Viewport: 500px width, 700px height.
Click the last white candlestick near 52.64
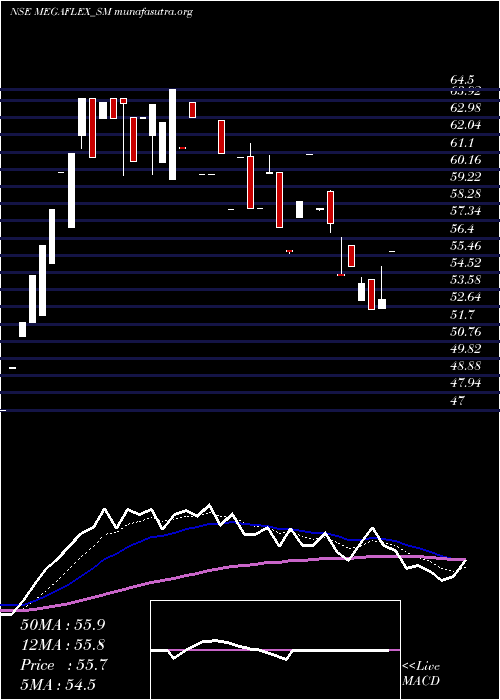click(382, 304)
